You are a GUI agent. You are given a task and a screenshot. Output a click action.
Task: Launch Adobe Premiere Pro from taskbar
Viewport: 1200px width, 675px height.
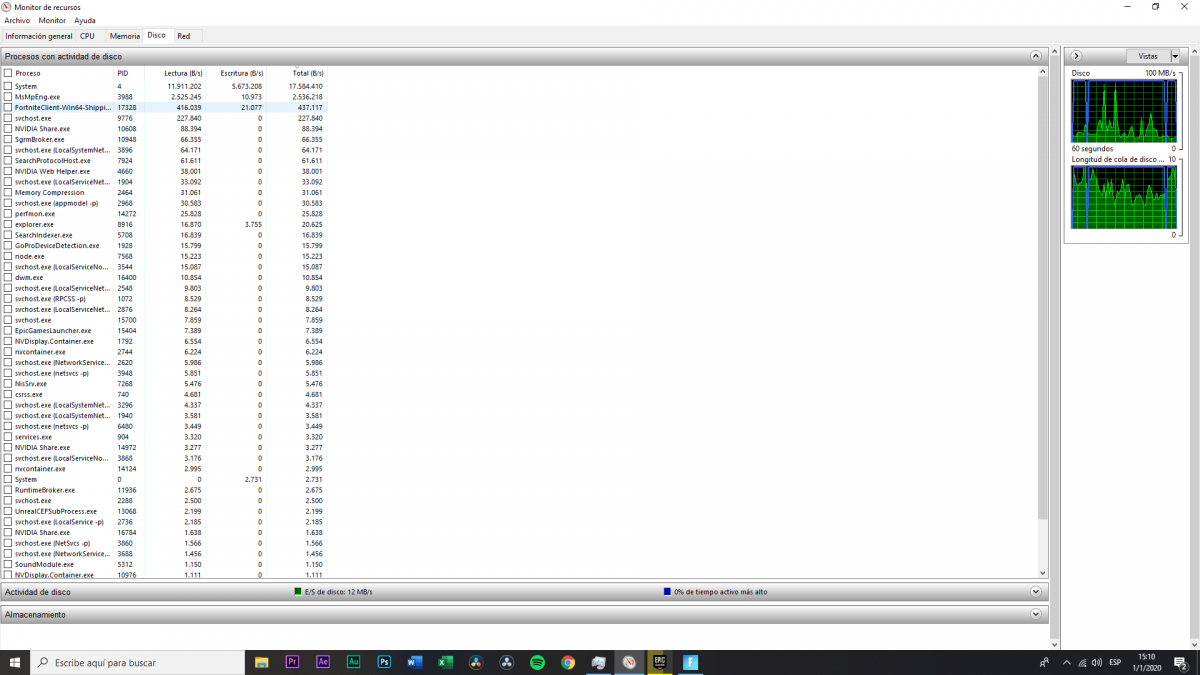tap(292, 662)
